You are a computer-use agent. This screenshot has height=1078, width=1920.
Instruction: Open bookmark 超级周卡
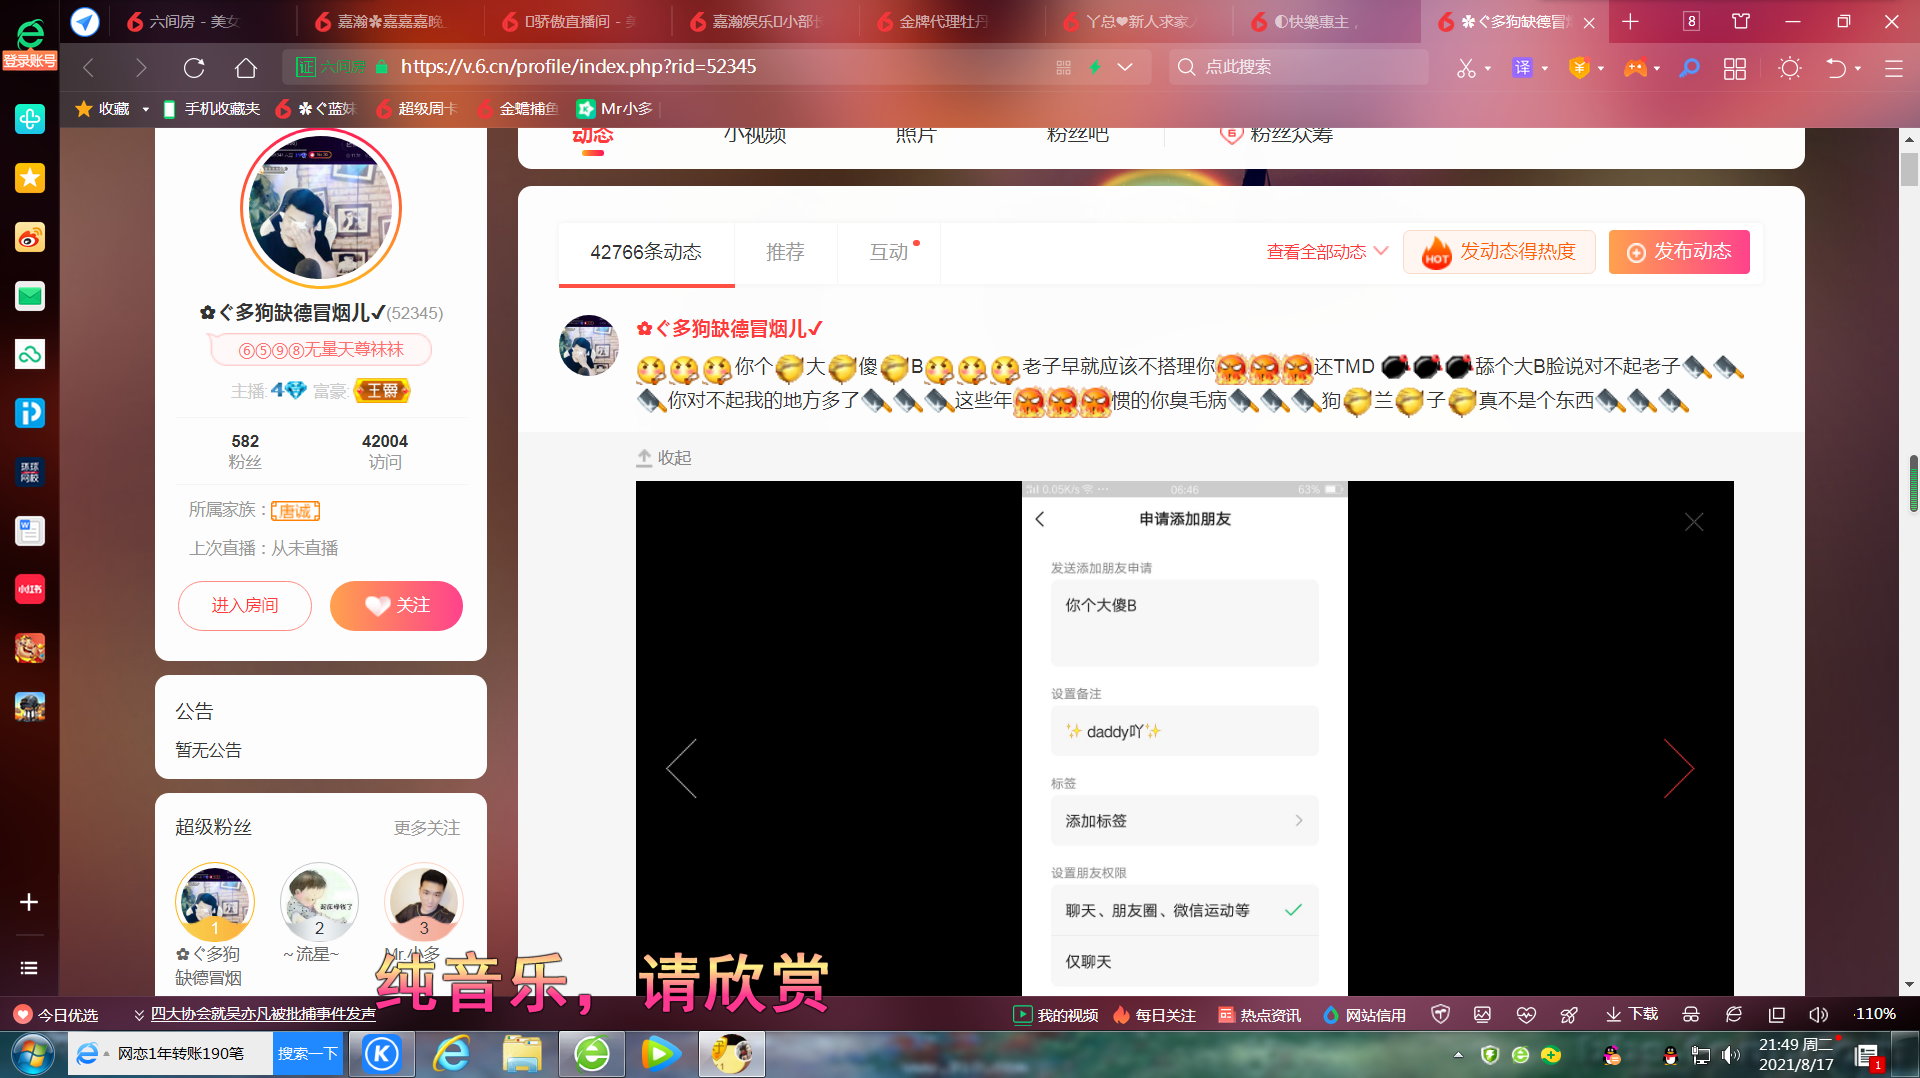coord(417,109)
